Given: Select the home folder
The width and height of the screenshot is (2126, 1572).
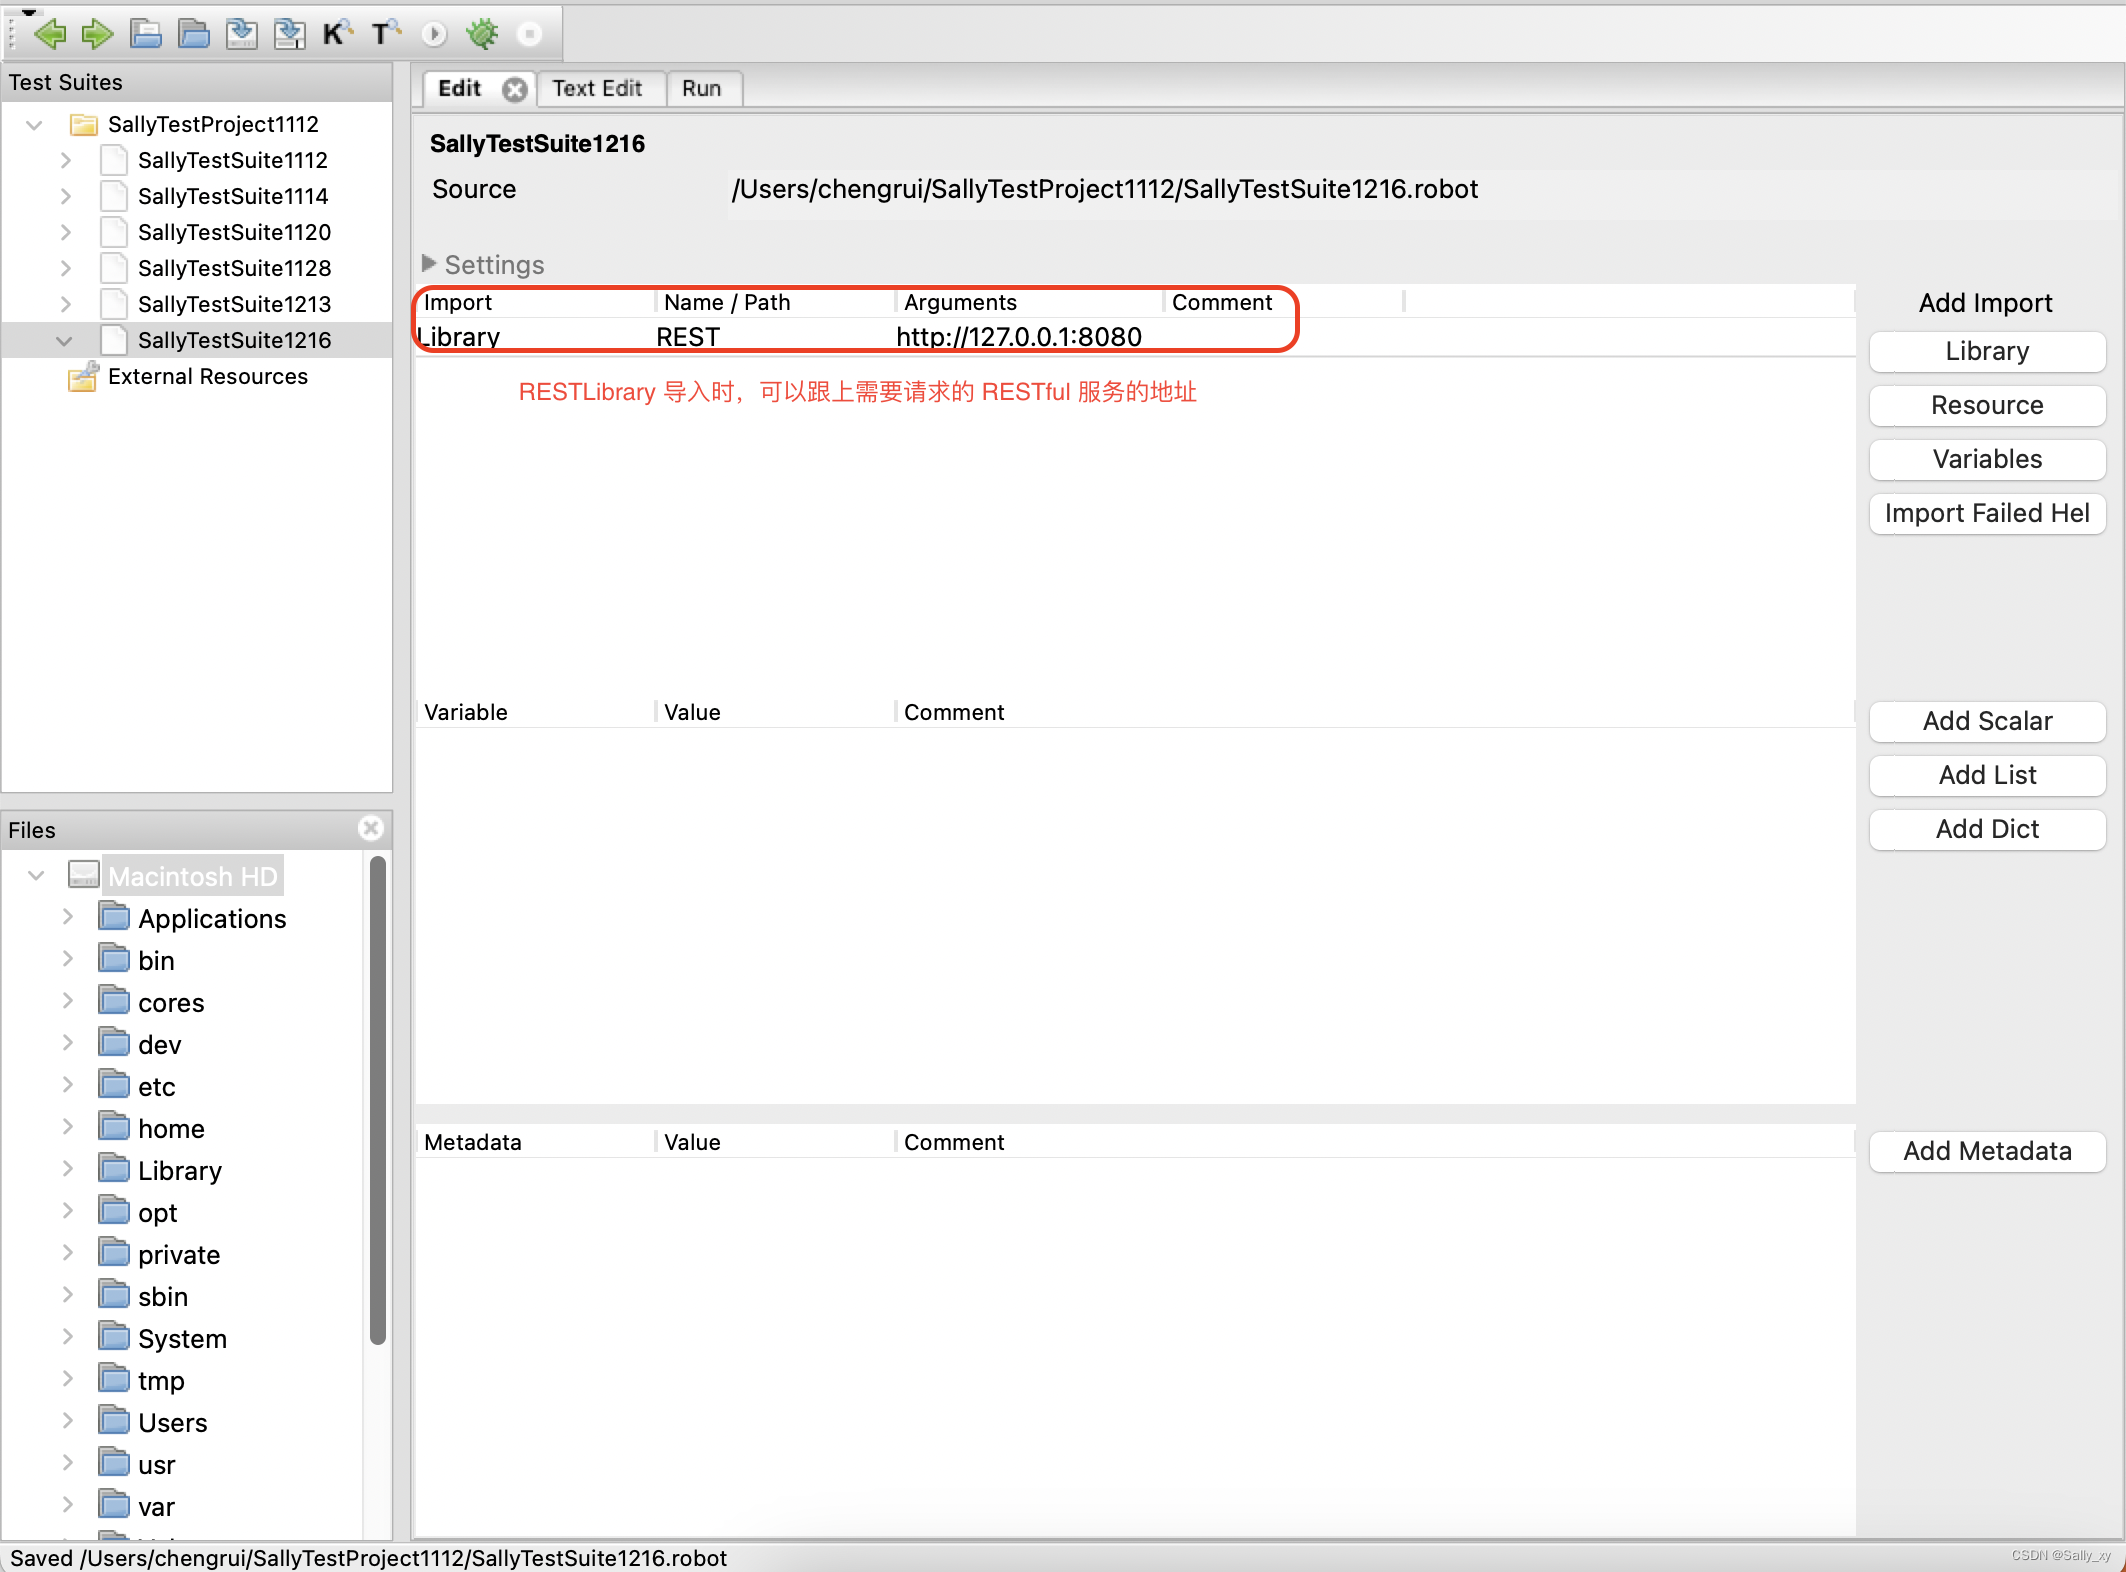Looking at the screenshot, I should pyautogui.click(x=171, y=1128).
